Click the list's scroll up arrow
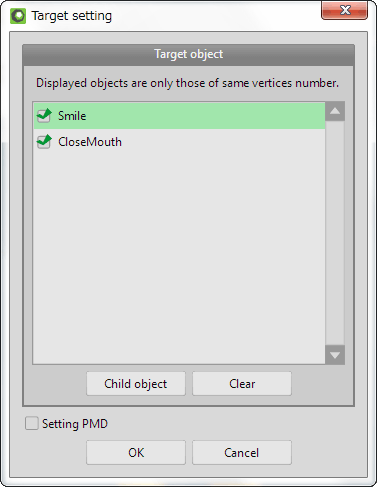The height and width of the screenshot is (487, 377). (x=335, y=111)
